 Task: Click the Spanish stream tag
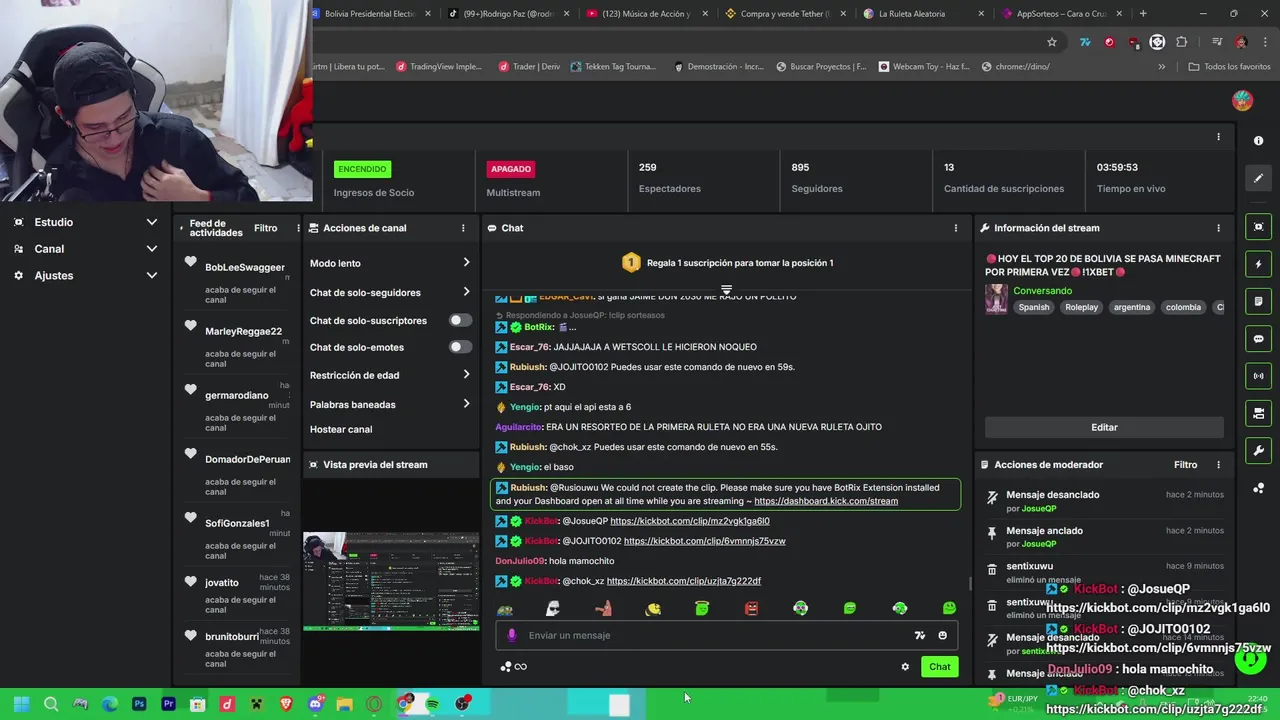click(1034, 307)
